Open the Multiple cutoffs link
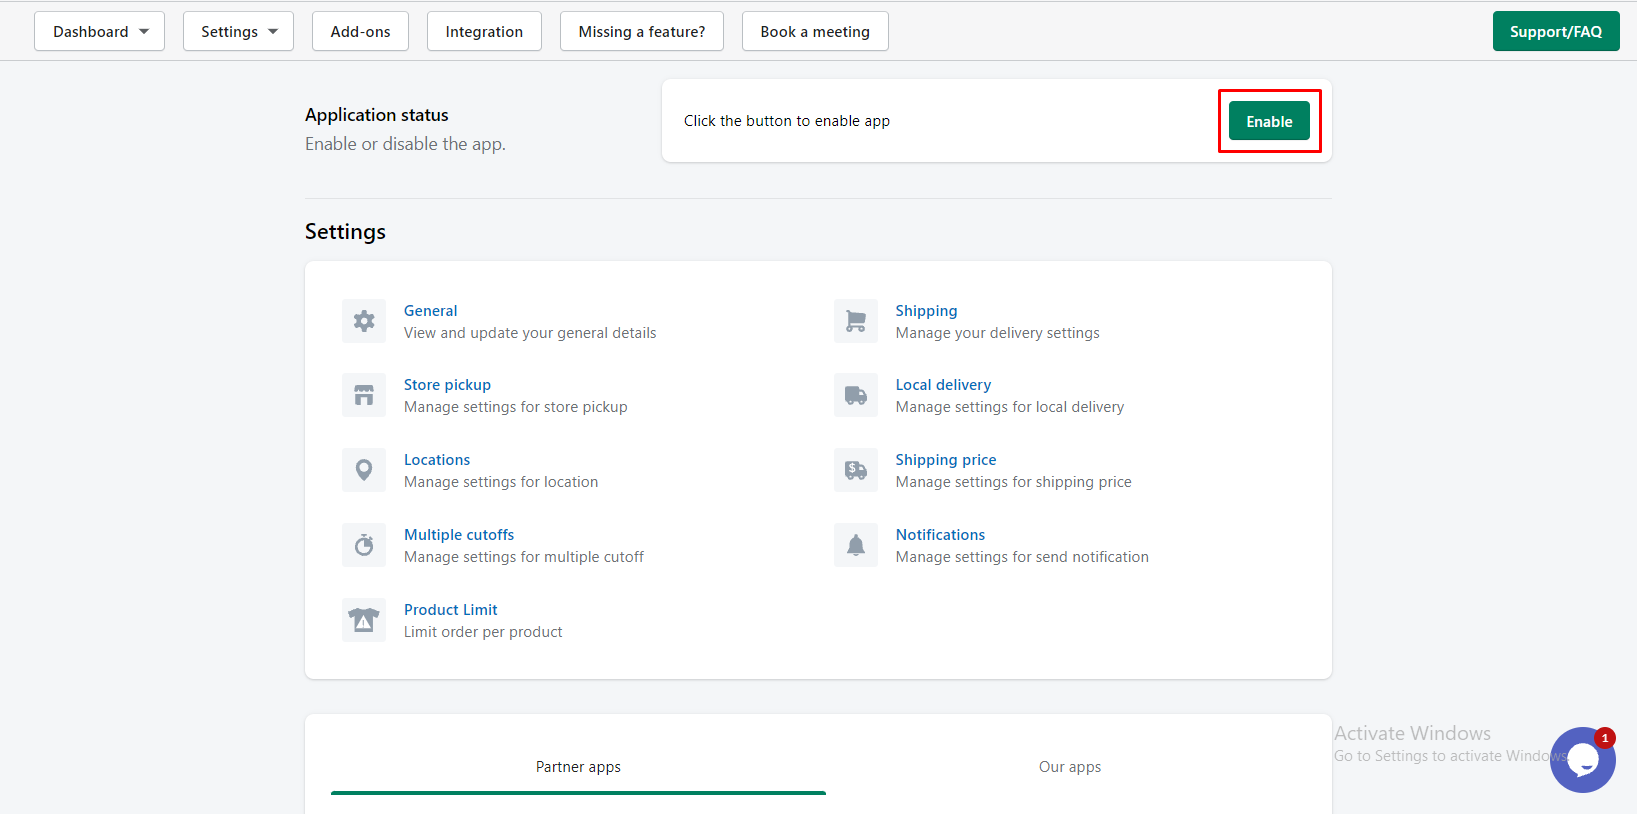This screenshot has width=1637, height=814. click(459, 535)
